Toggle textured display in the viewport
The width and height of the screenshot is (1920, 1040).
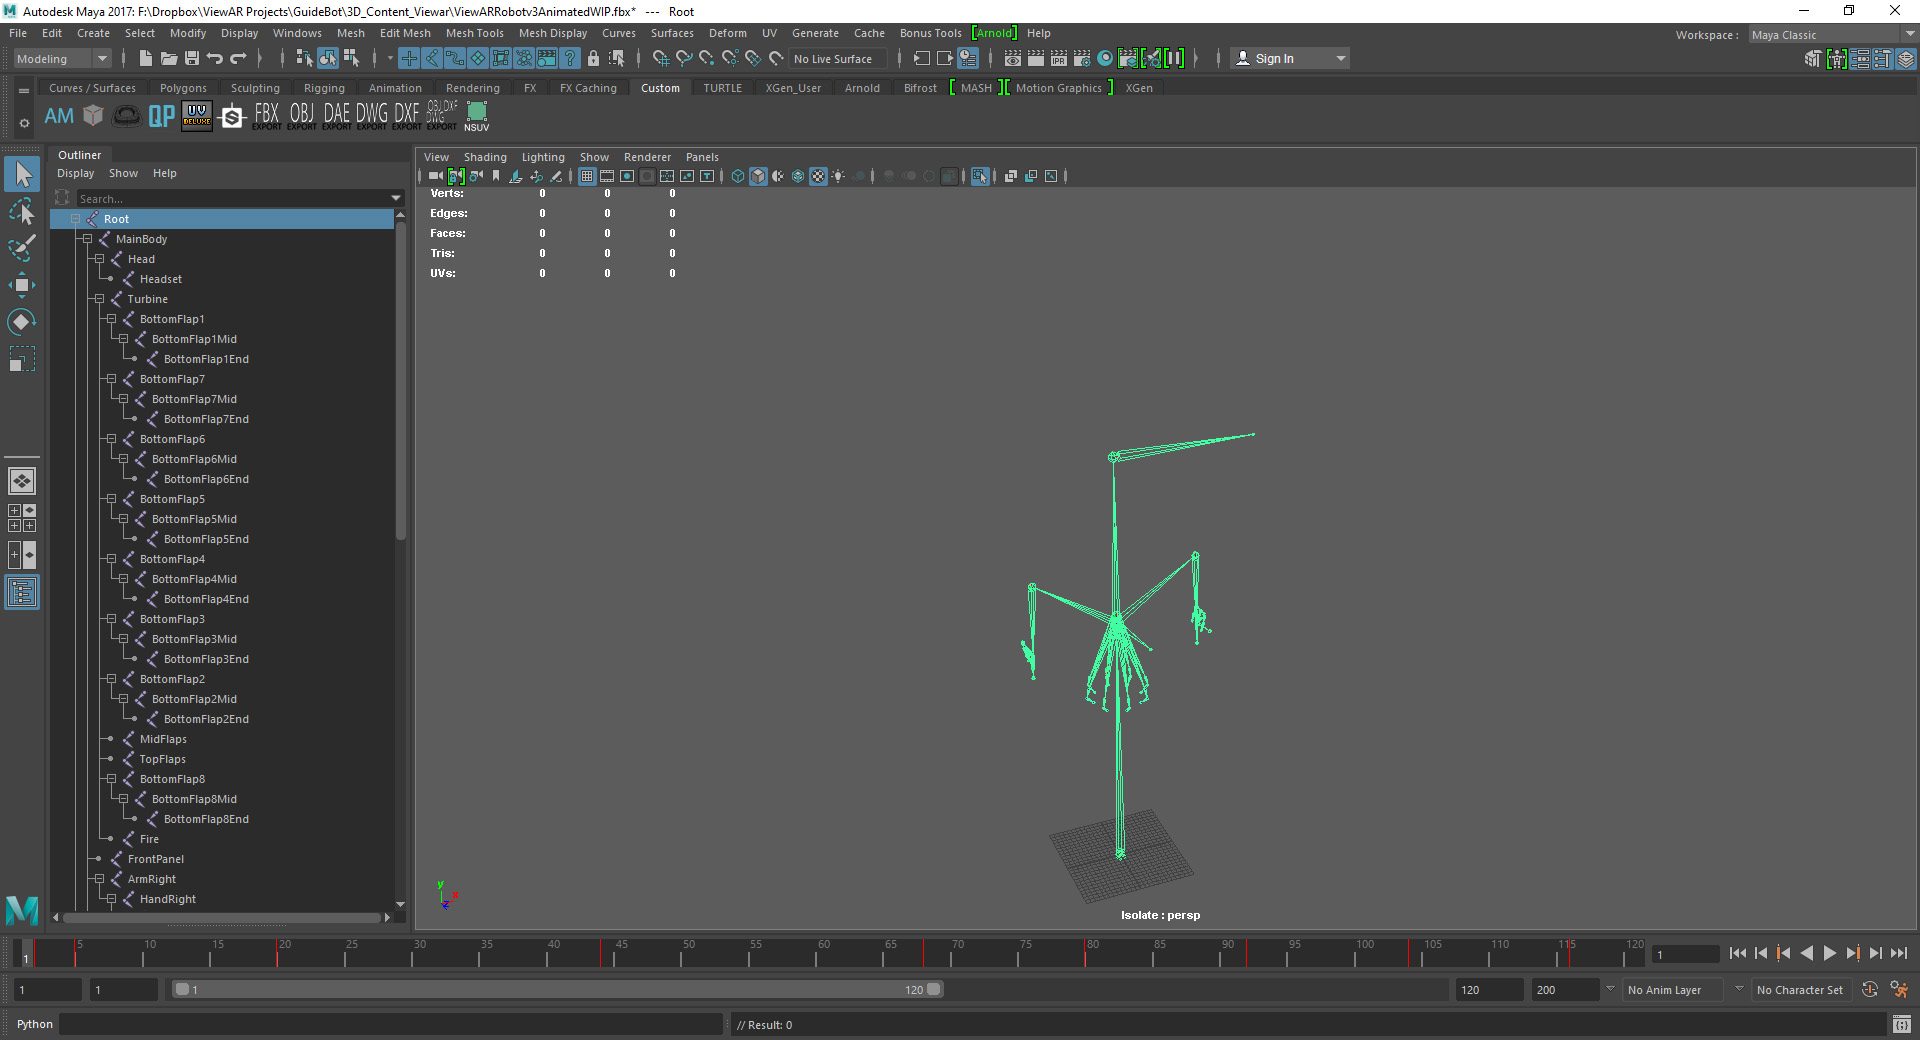coord(818,176)
